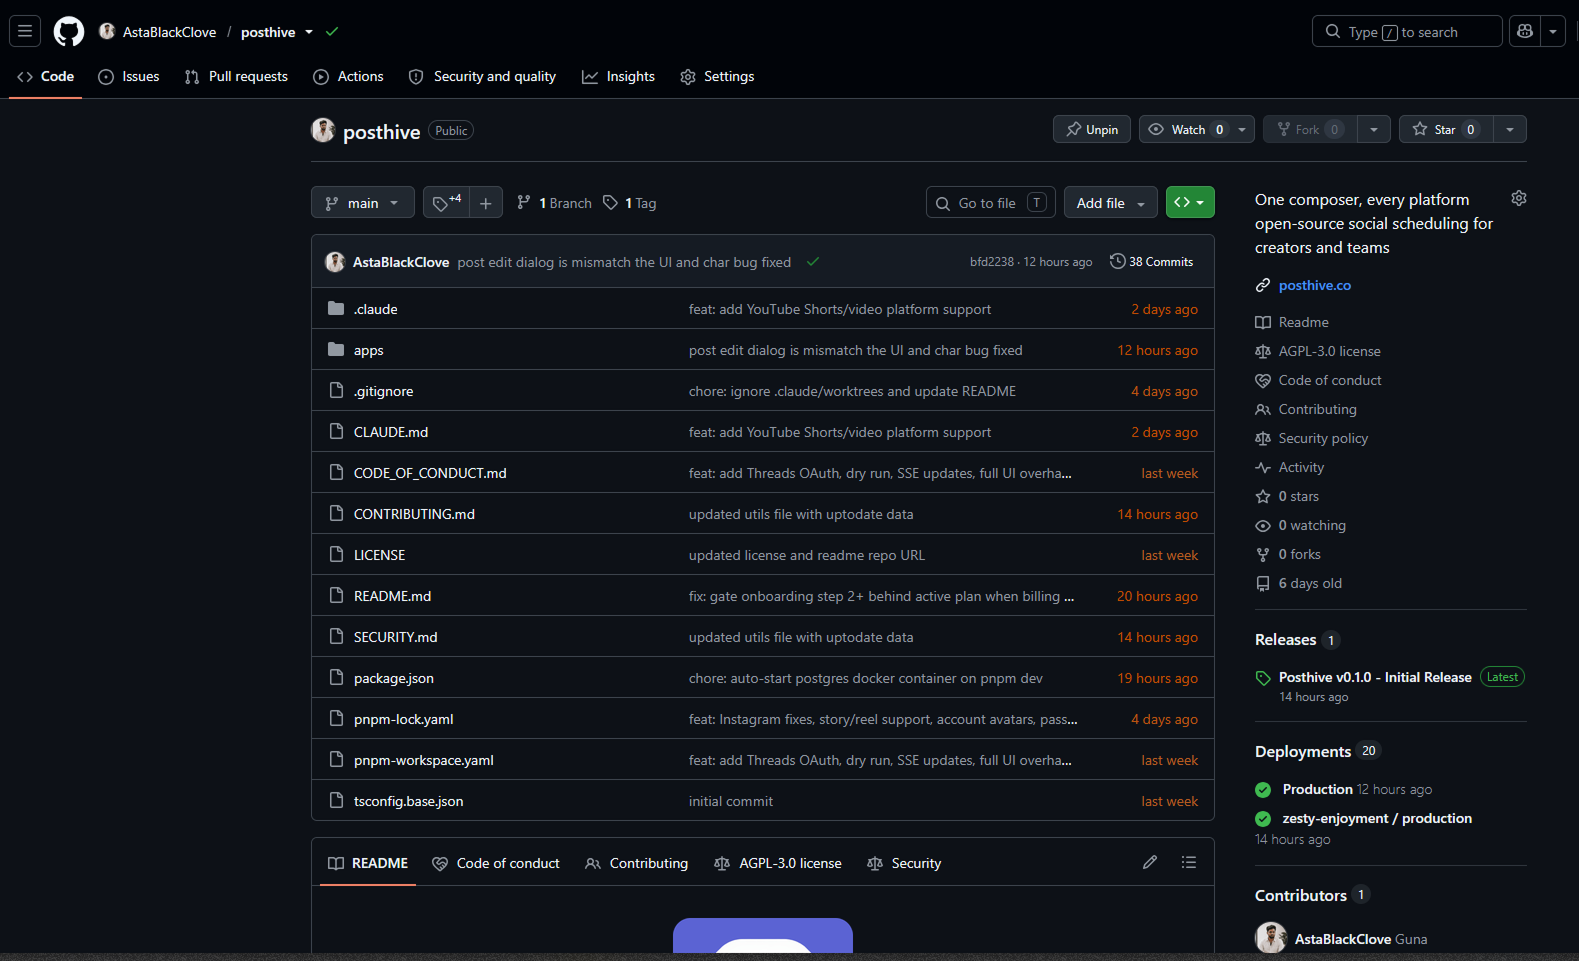View the 38 Commits history
The height and width of the screenshot is (961, 1579).
pyautogui.click(x=1151, y=262)
